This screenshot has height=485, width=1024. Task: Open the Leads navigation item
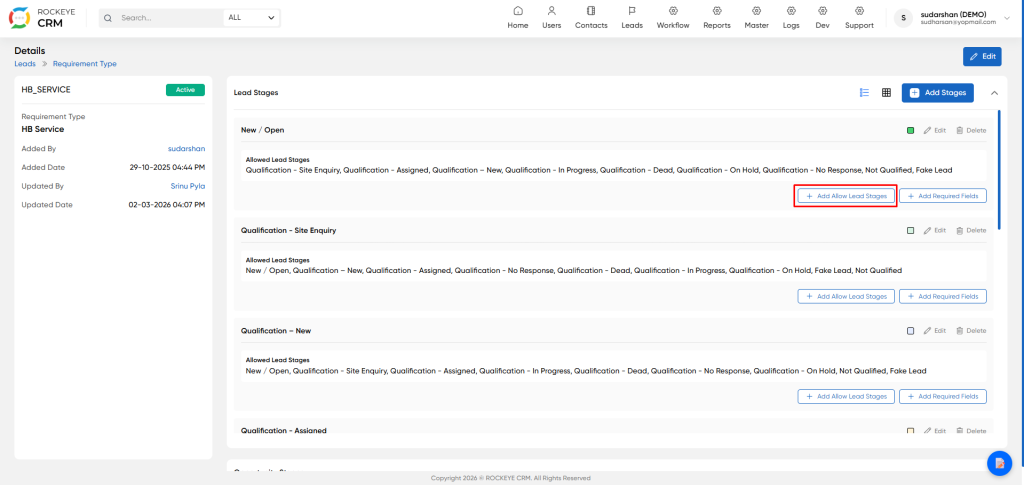(x=632, y=18)
